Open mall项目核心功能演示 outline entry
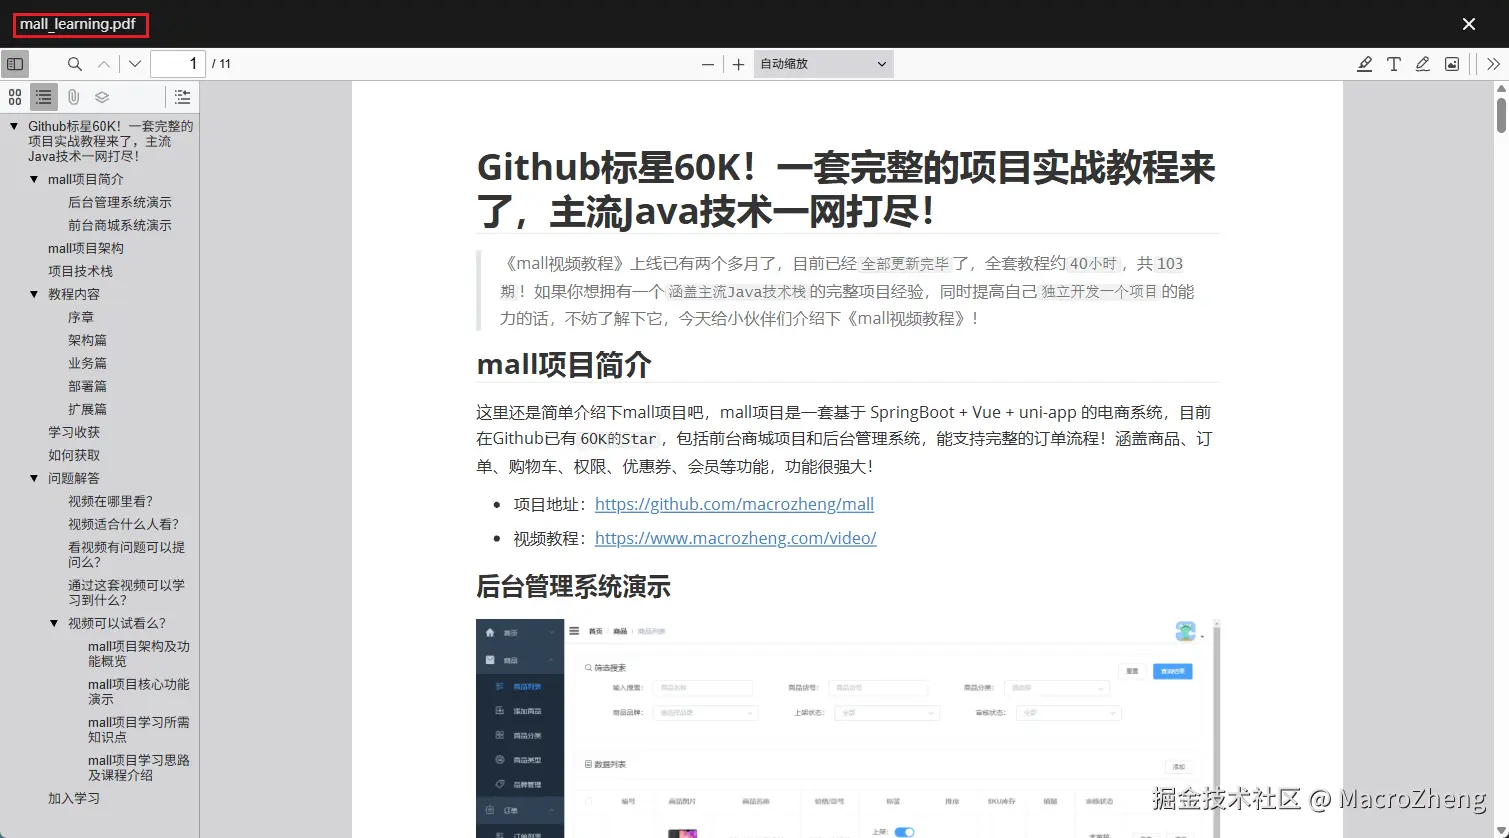This screenshot has width=1509, height=838. point(139,692)
